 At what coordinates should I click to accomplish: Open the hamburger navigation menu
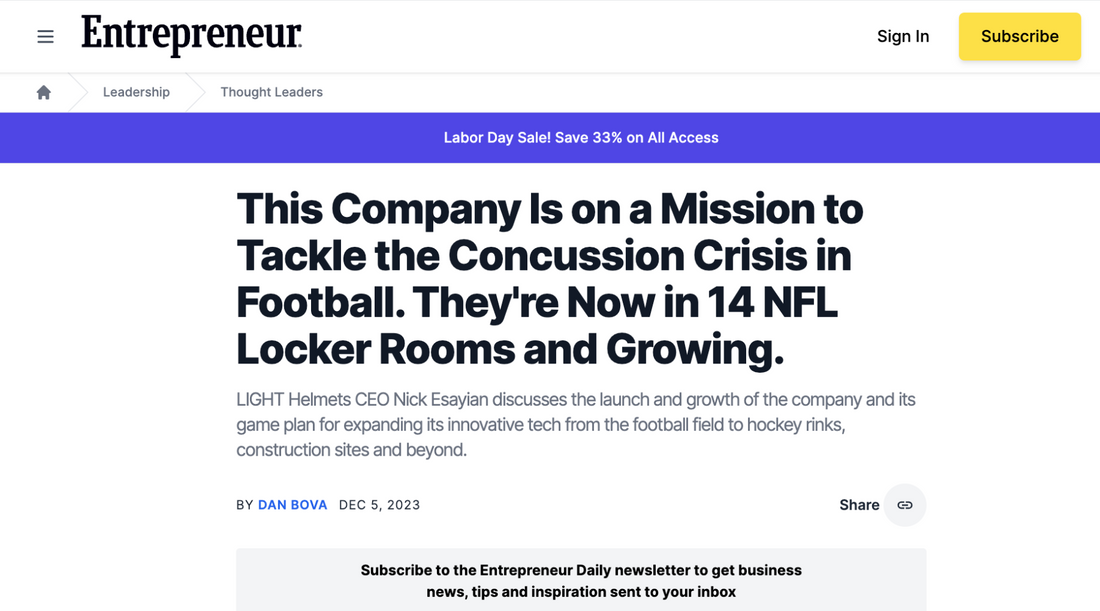click(45, 37)
